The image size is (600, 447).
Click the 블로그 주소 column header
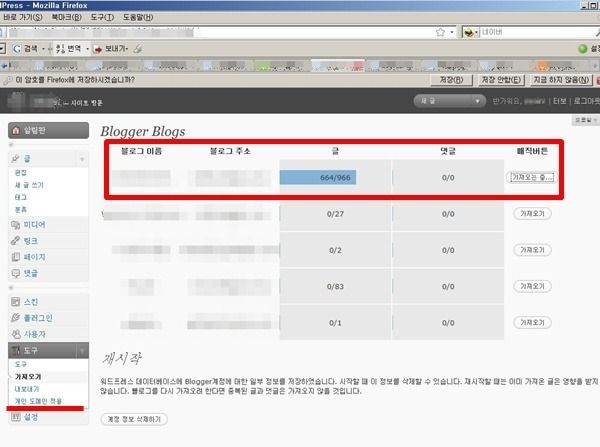pyautogui.click(x=230, y=151)
